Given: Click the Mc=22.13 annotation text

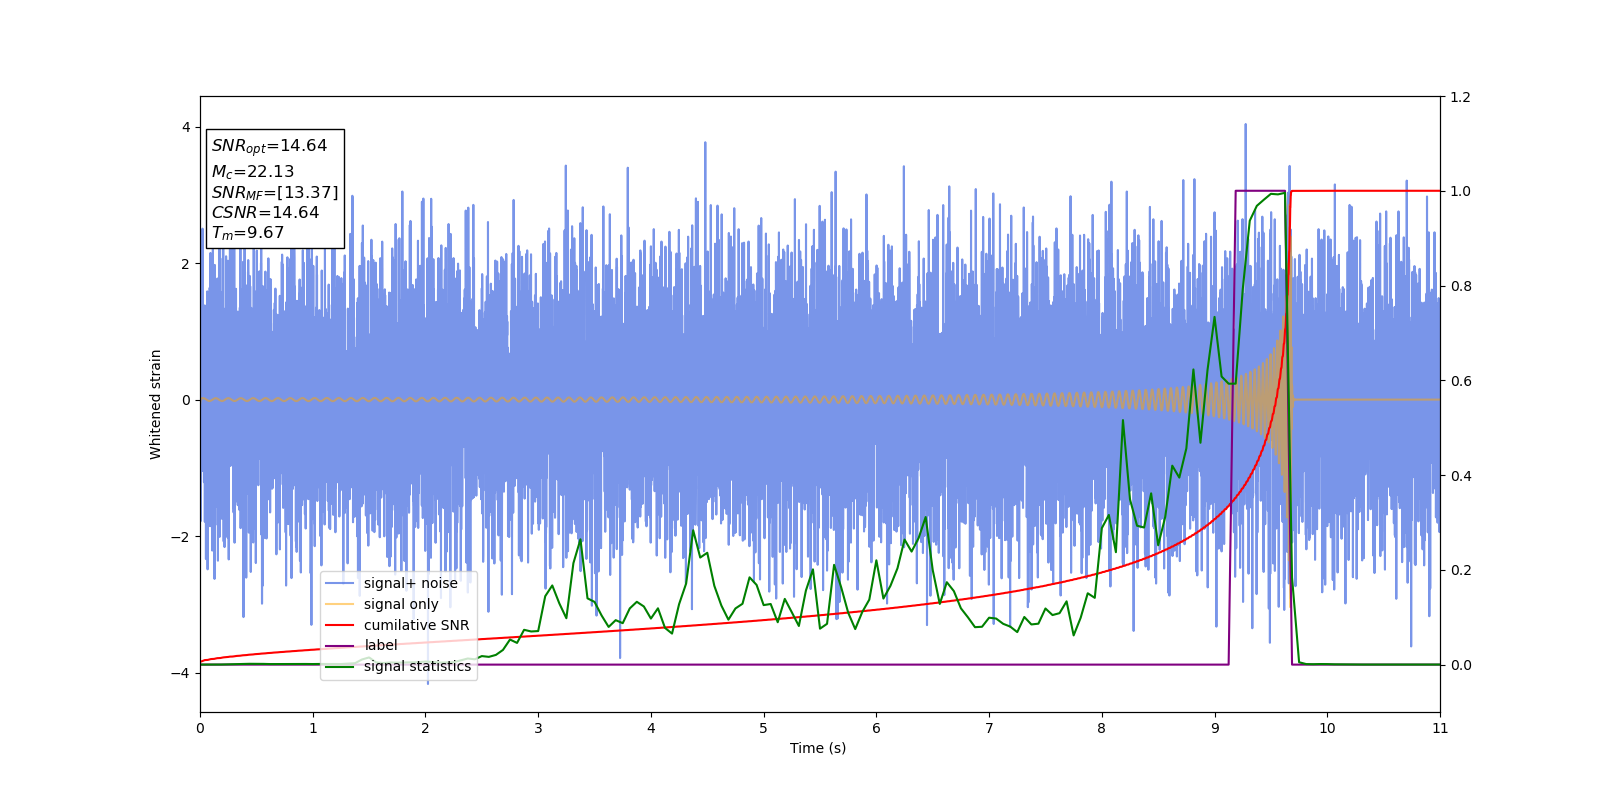Looking at the screenshot, I should pyautogui.click(x=253, y=172).
